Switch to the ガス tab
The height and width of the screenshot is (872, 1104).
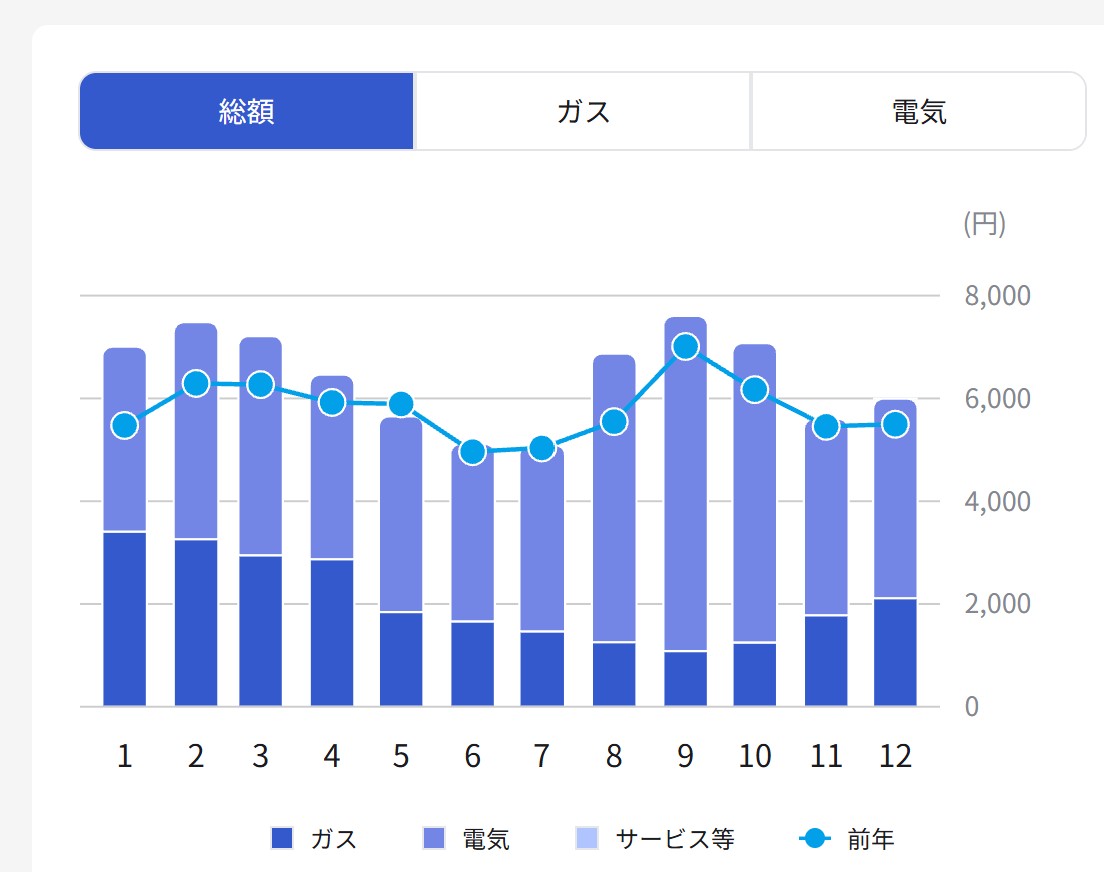coord(583,111)
